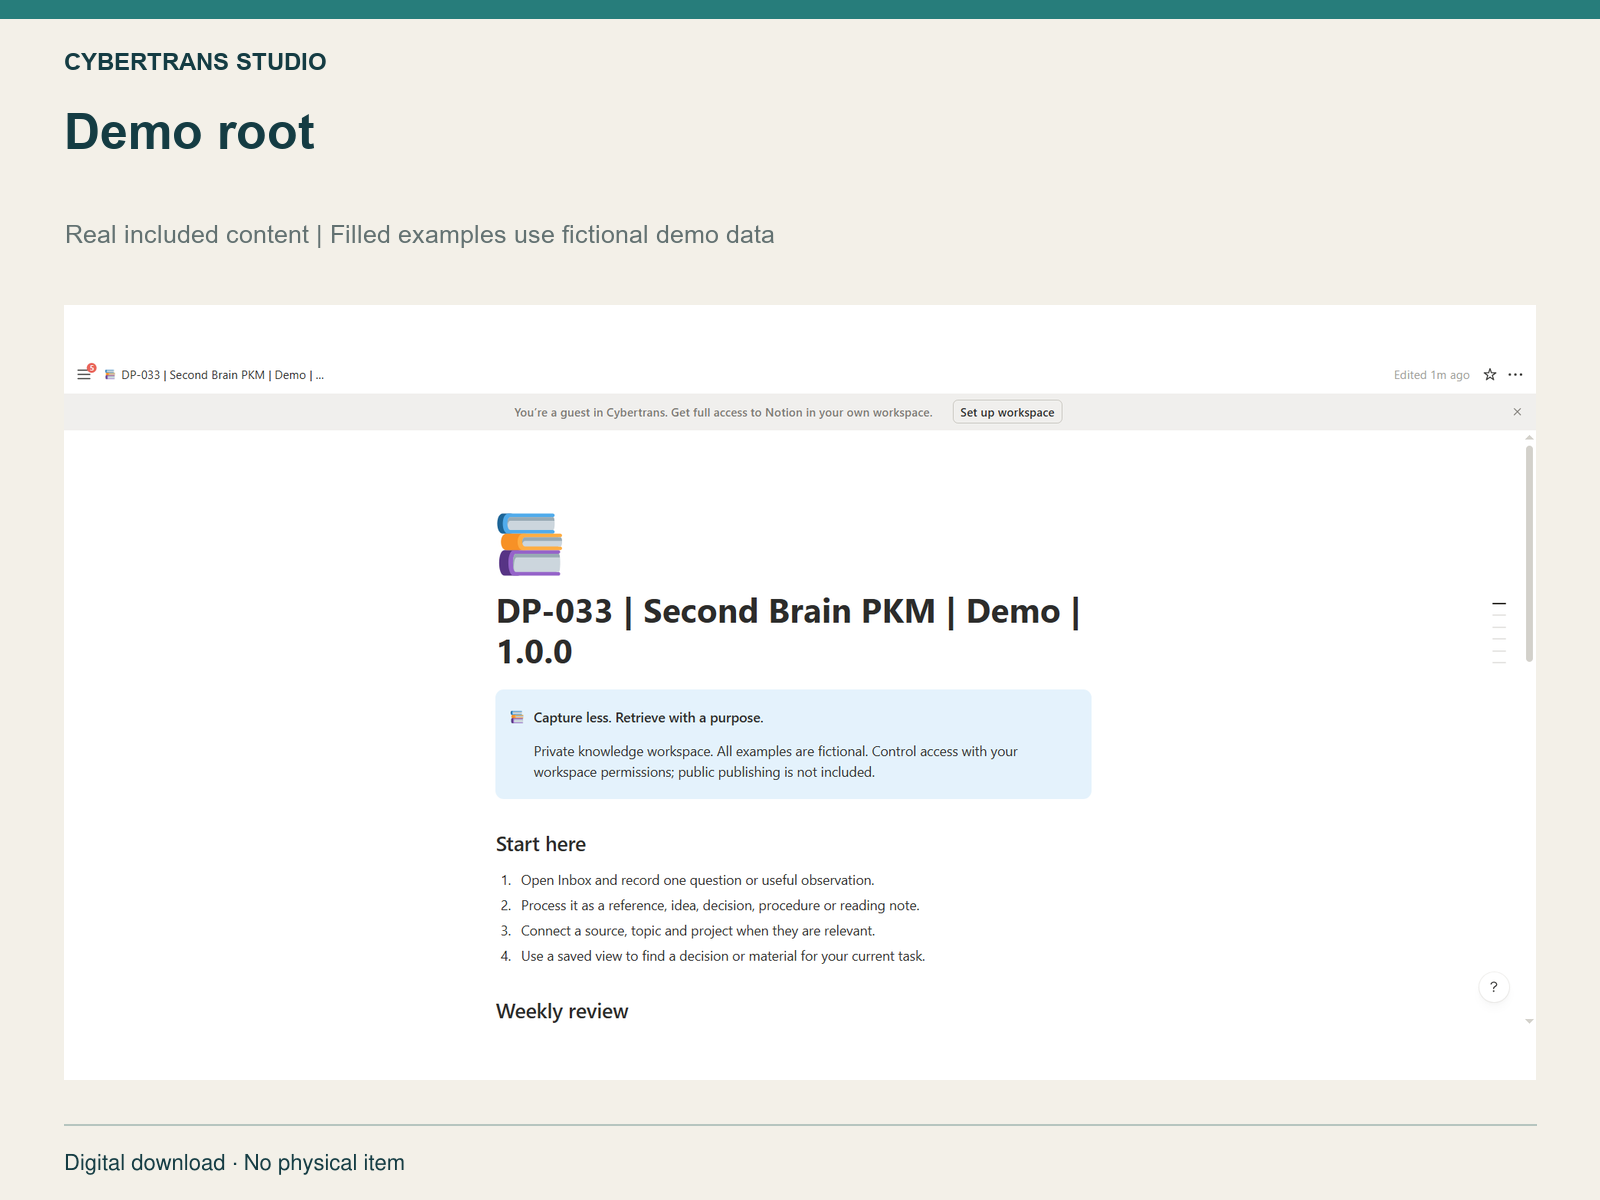The width and height of the screenshot is (1600, 1200).
Task: Click the Demo root title
Action: click(190, 132)
